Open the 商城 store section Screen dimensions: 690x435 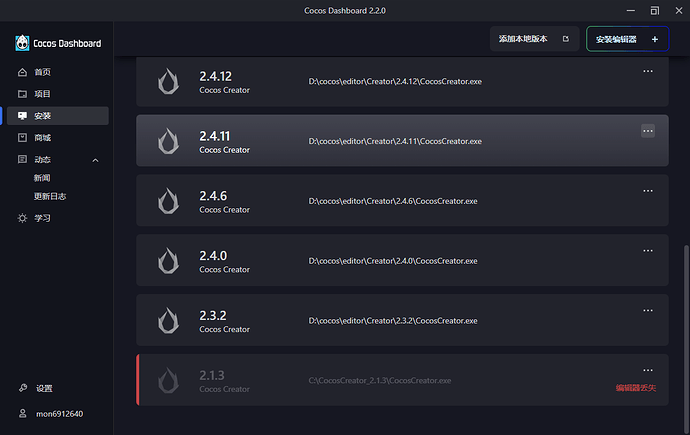click(x=42, y=137)
